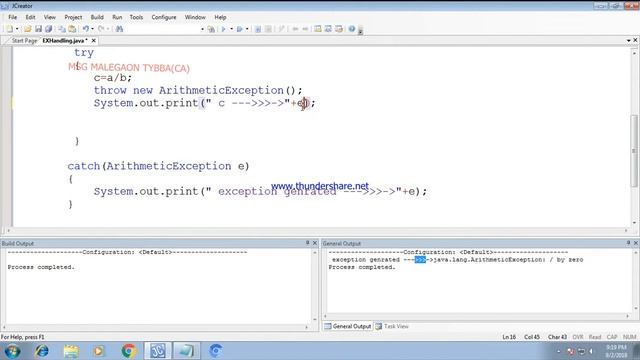Image resolution: width=640 pixels, height=360 pixels.
Task: Click the throw new ArithmeticException line
Action: [x=198, y=90]
